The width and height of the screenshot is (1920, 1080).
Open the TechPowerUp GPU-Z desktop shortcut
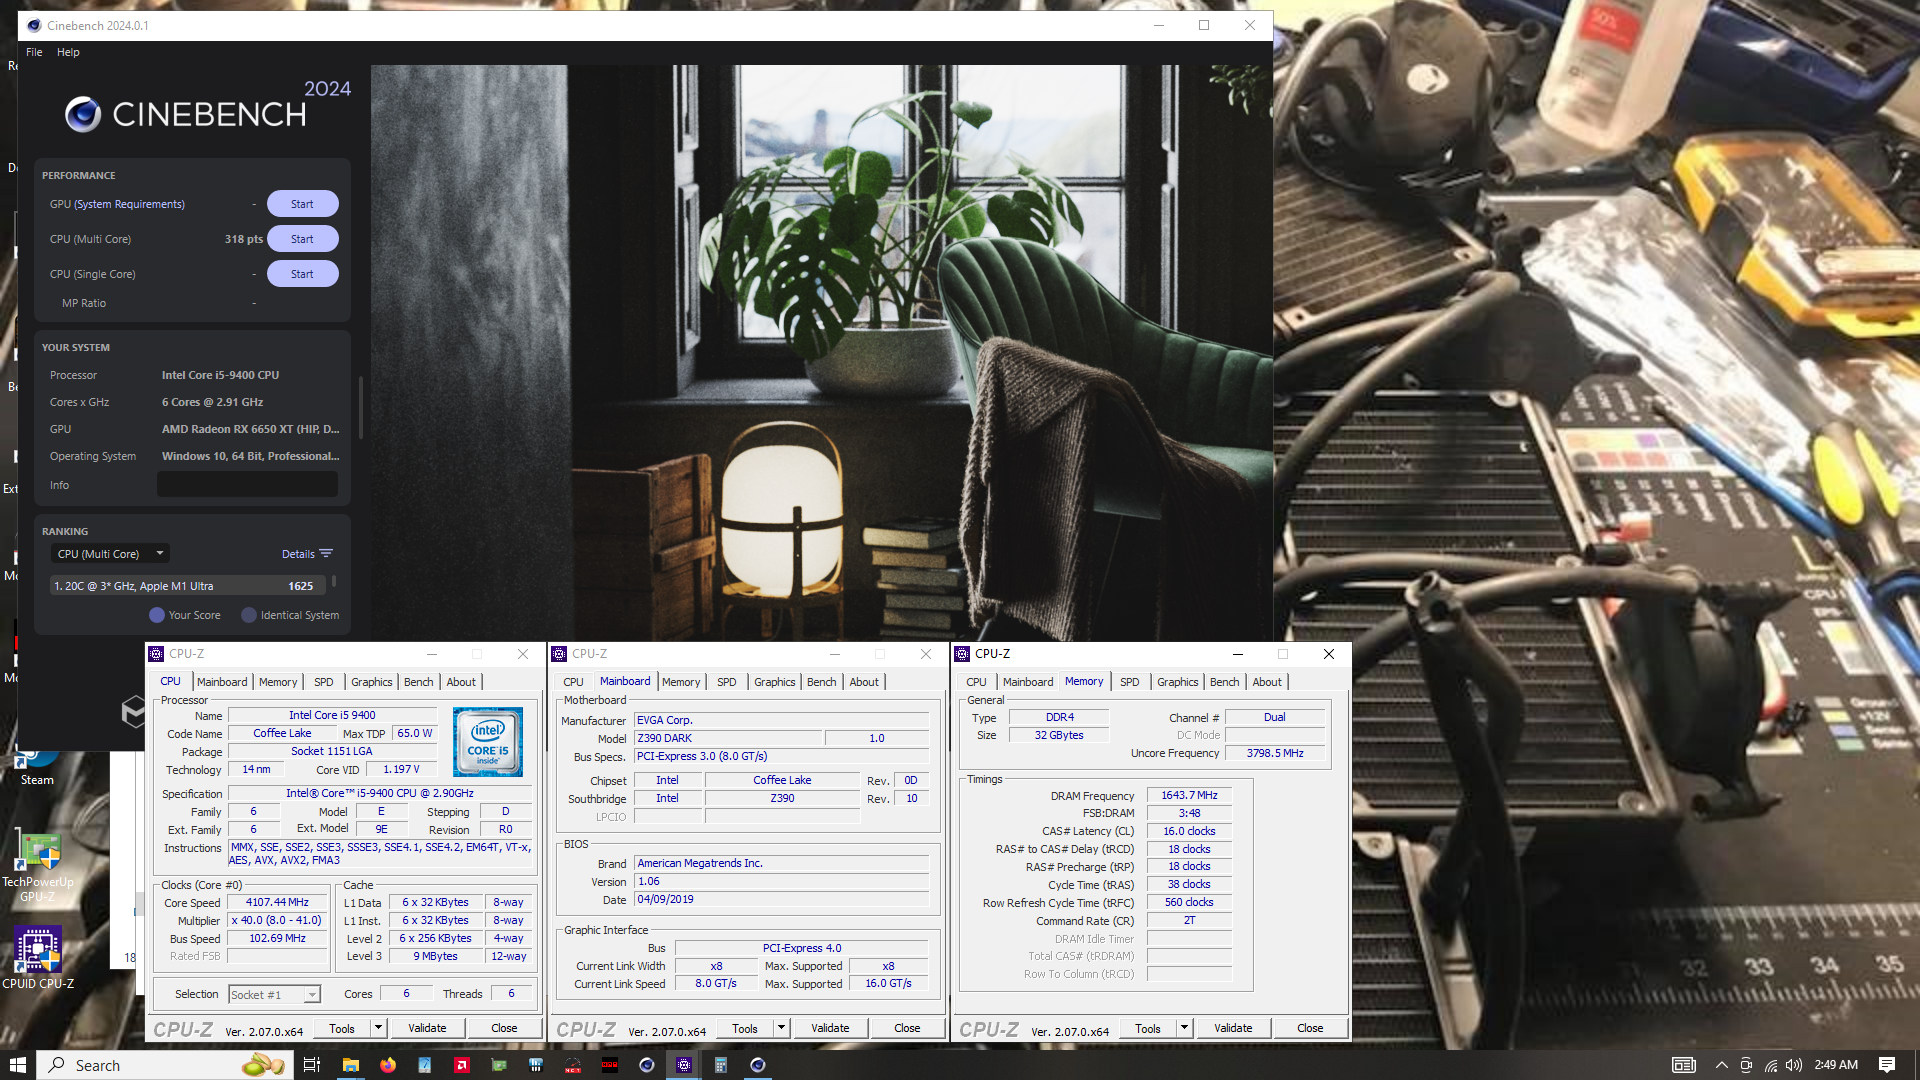click(37, 866)
